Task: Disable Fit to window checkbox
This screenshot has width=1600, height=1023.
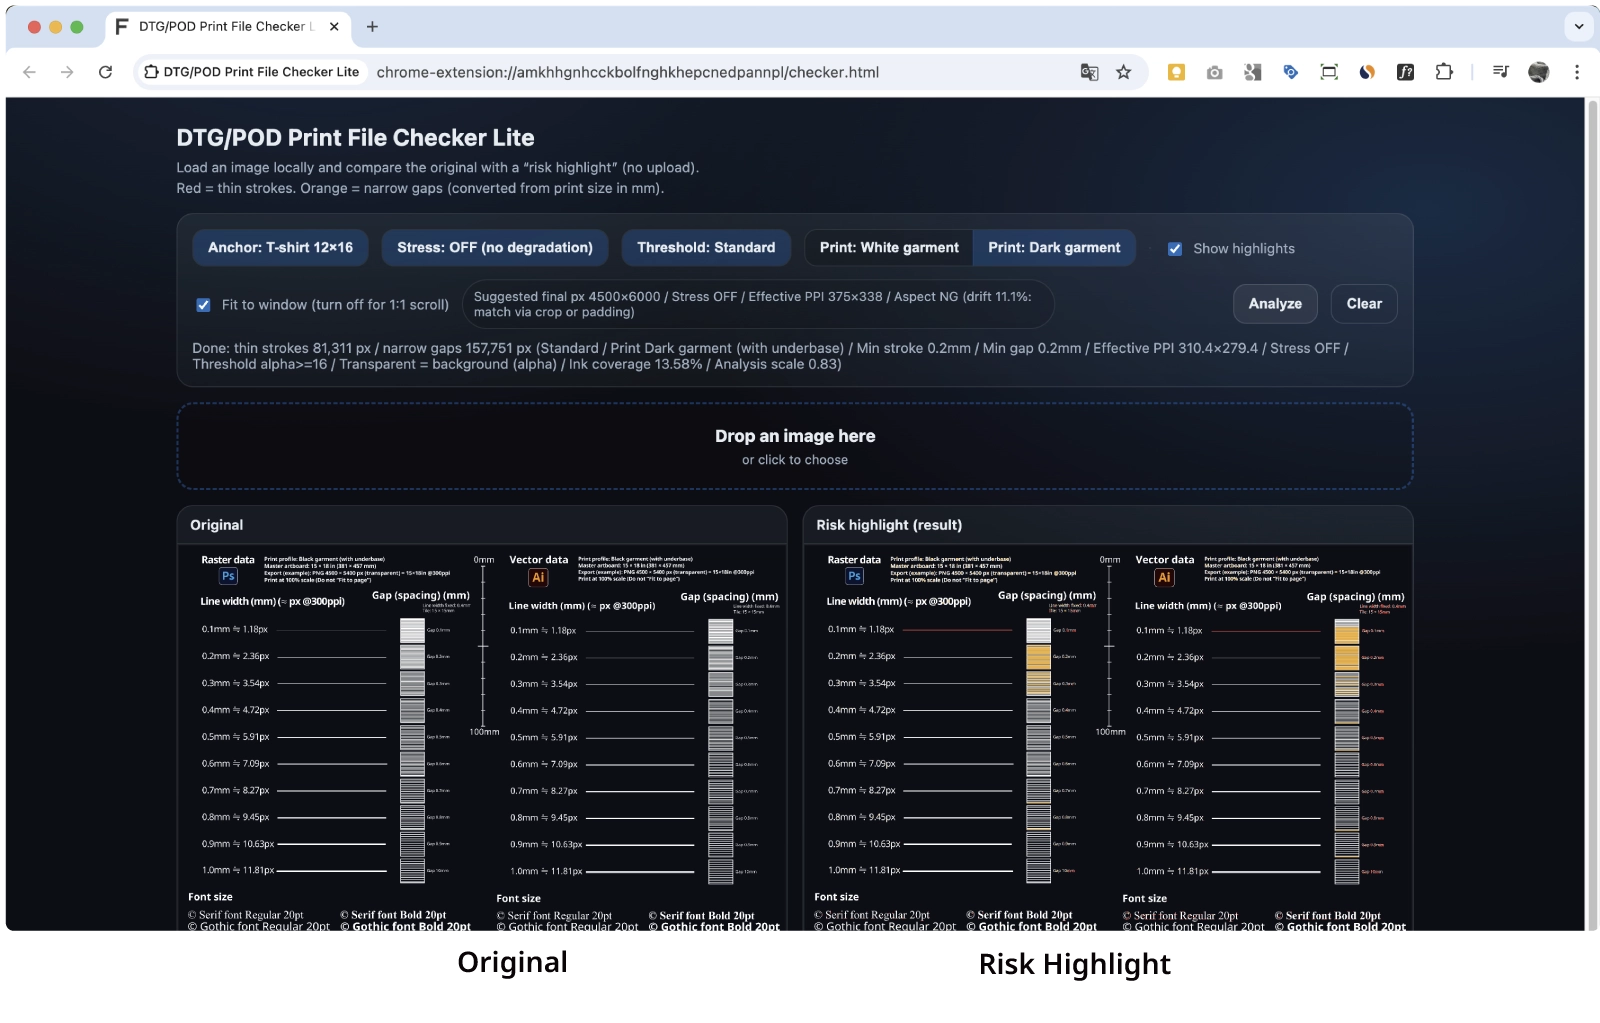Action: click(204, 305)
